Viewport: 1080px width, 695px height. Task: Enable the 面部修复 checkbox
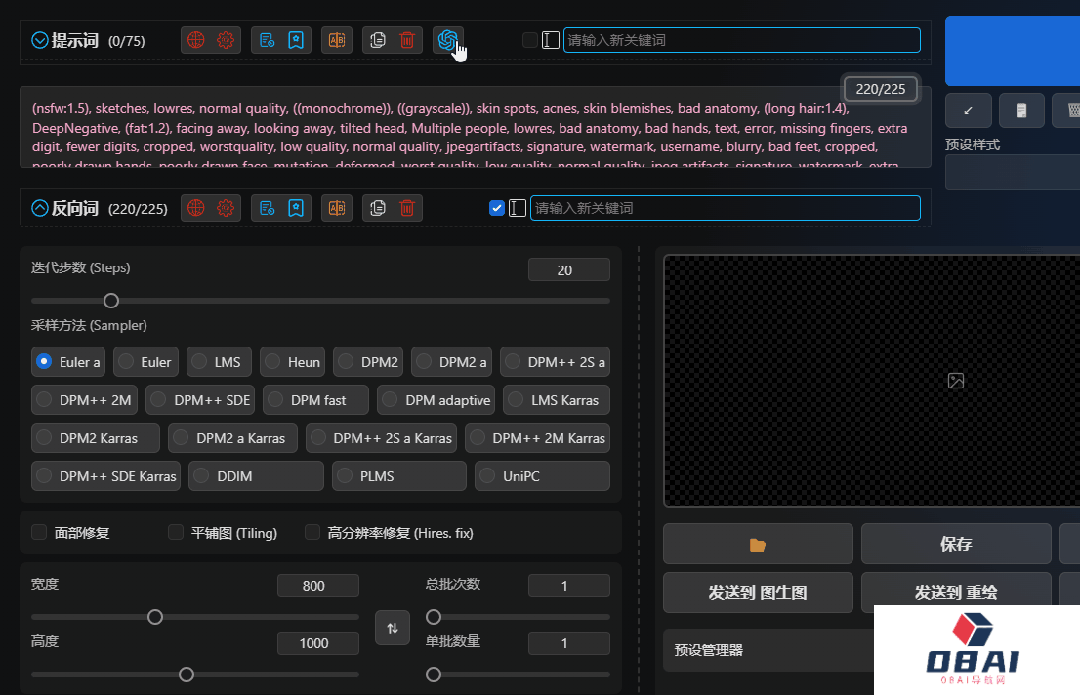coord(40,533)
